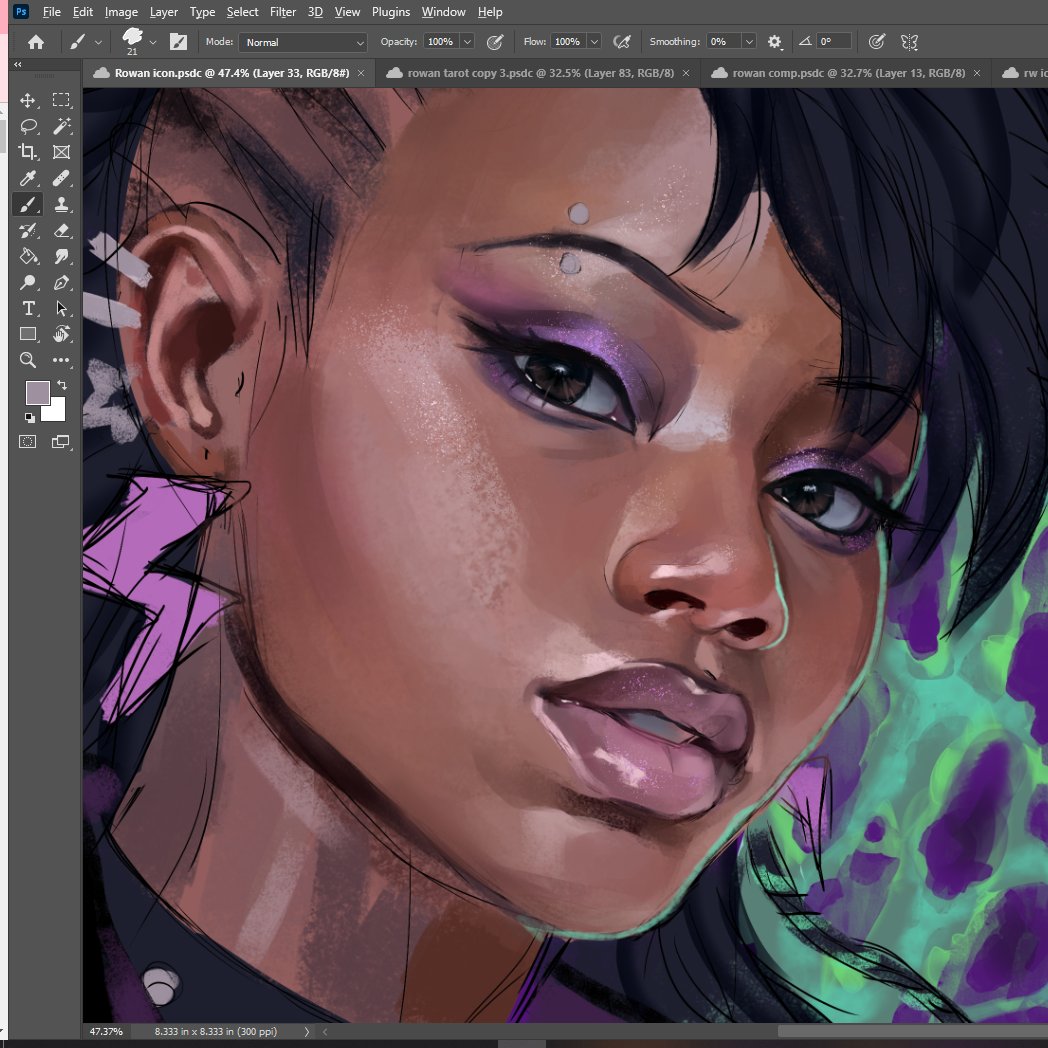Screen dimensions: 1048x1048
Task: Toggle pressure for size
Action: point(876,42)
